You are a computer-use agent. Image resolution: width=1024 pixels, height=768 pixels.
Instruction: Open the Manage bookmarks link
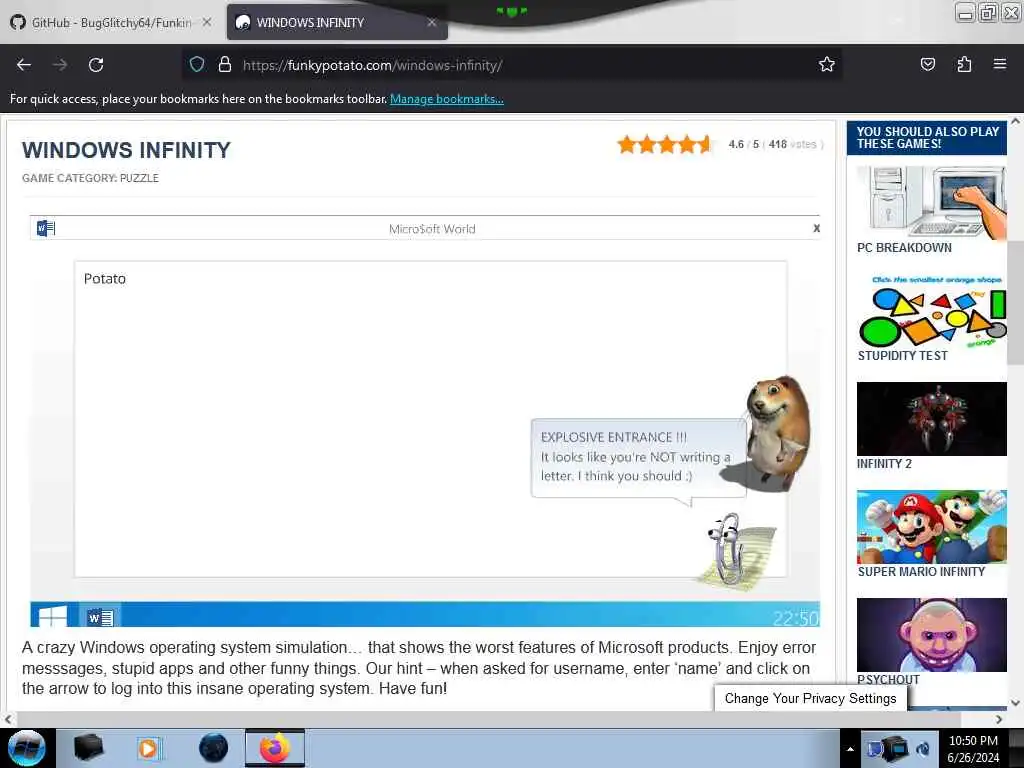(x=447, y=99)
